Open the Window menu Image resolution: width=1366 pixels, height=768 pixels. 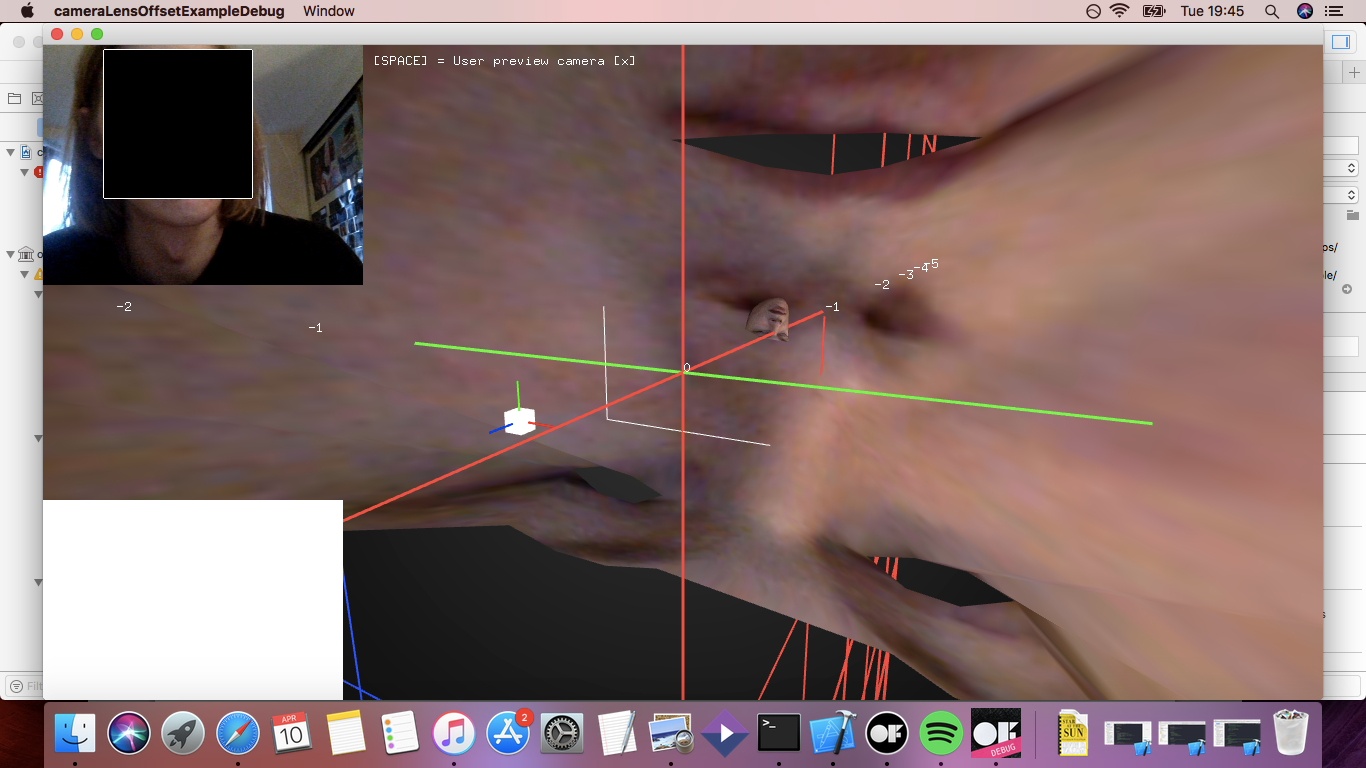click(329, 11)
